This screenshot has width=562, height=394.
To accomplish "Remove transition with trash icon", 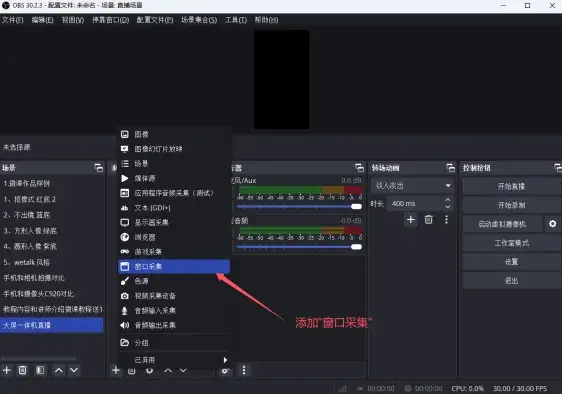I will (x=428, y=219).
